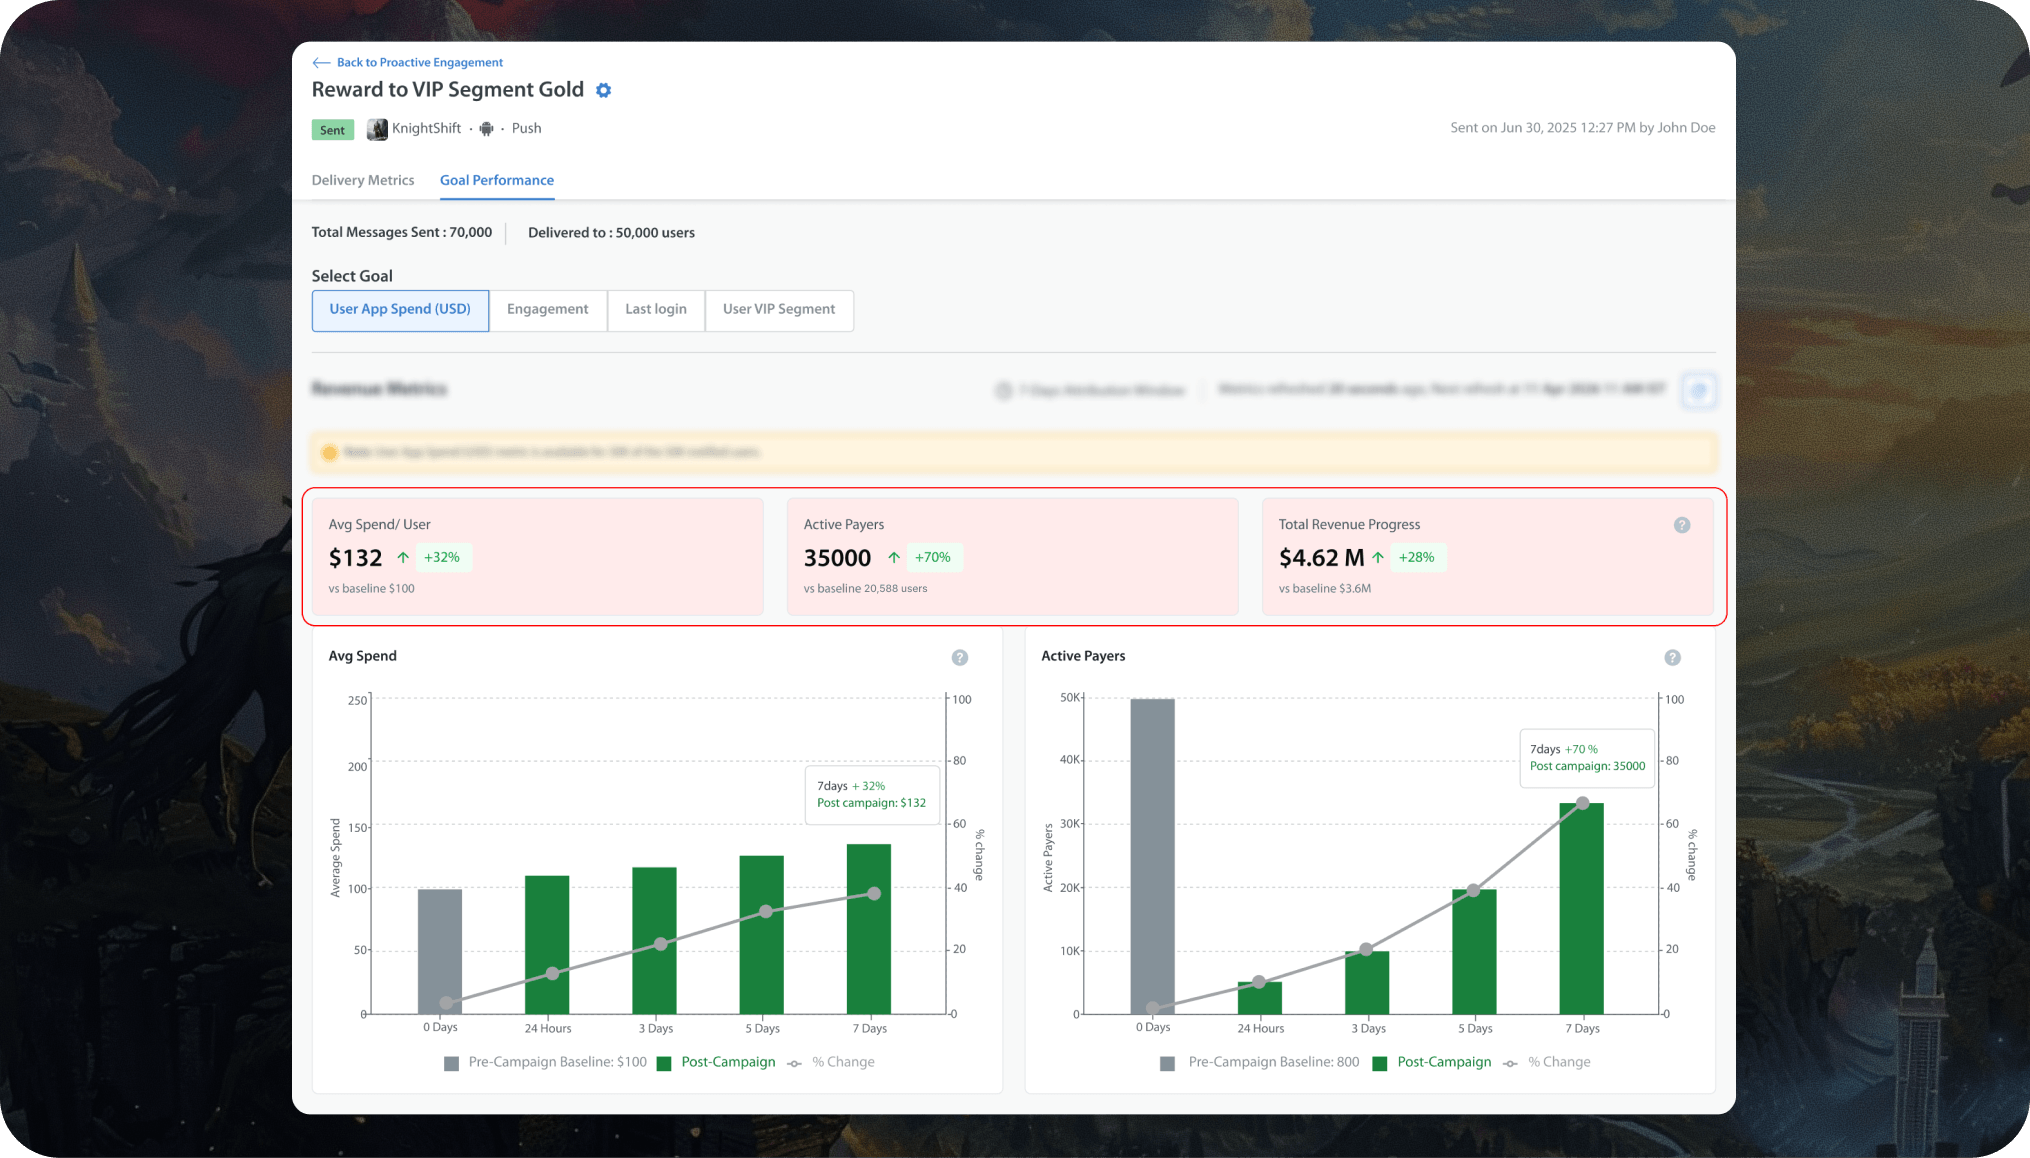This screenshot has height=1158, width=2030.
Task: Click vs baseline 20,588 users text
Action: [x=866, y=588]
